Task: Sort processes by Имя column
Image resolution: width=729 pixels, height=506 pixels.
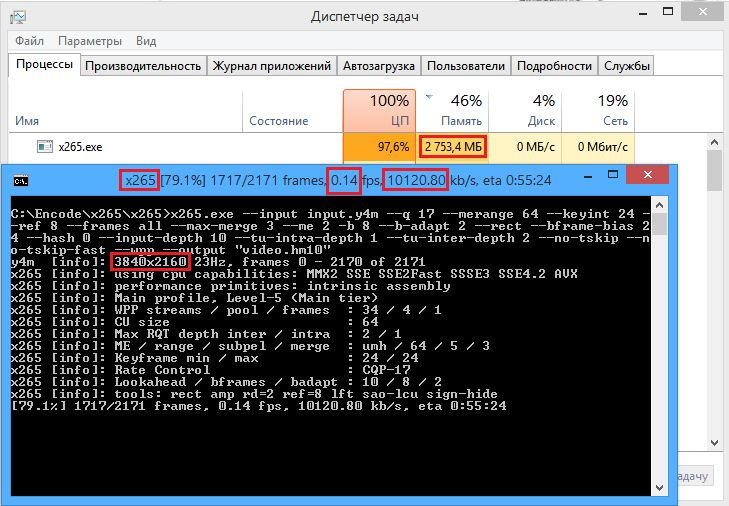Action: pyautogui.click(x=126, y=112)
